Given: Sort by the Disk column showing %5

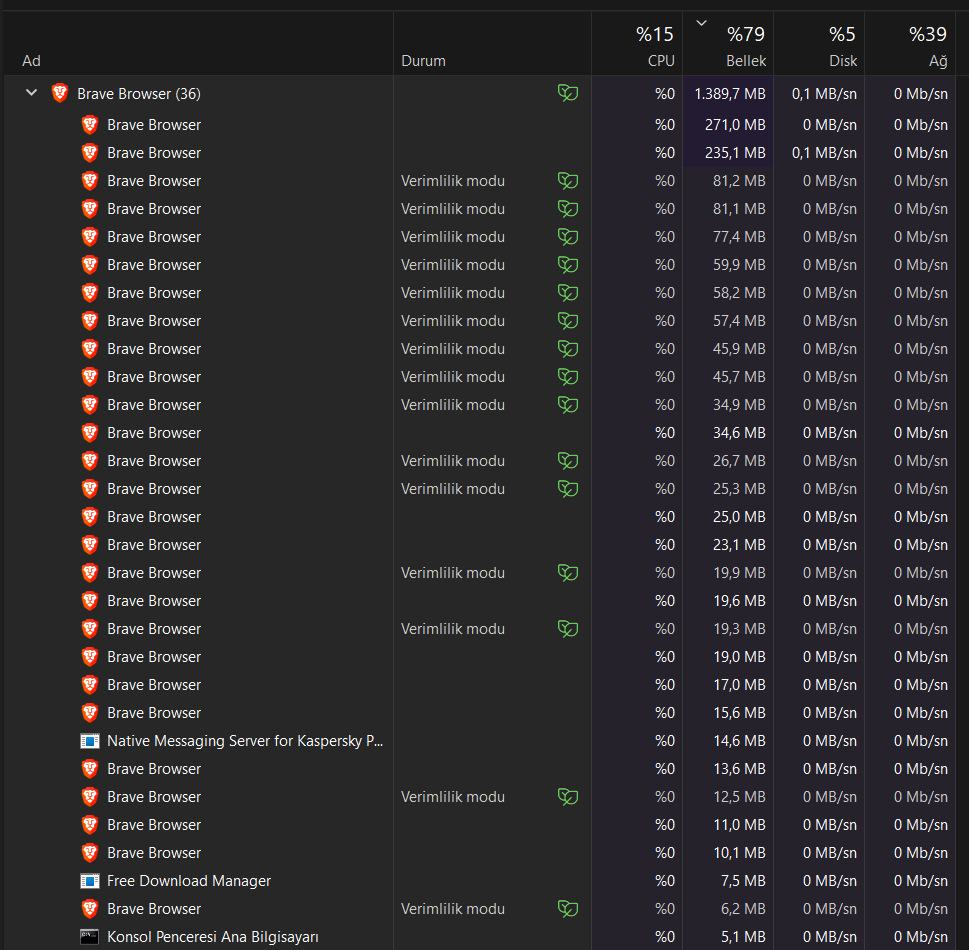Looking at the screenshot, I should 819,45.
